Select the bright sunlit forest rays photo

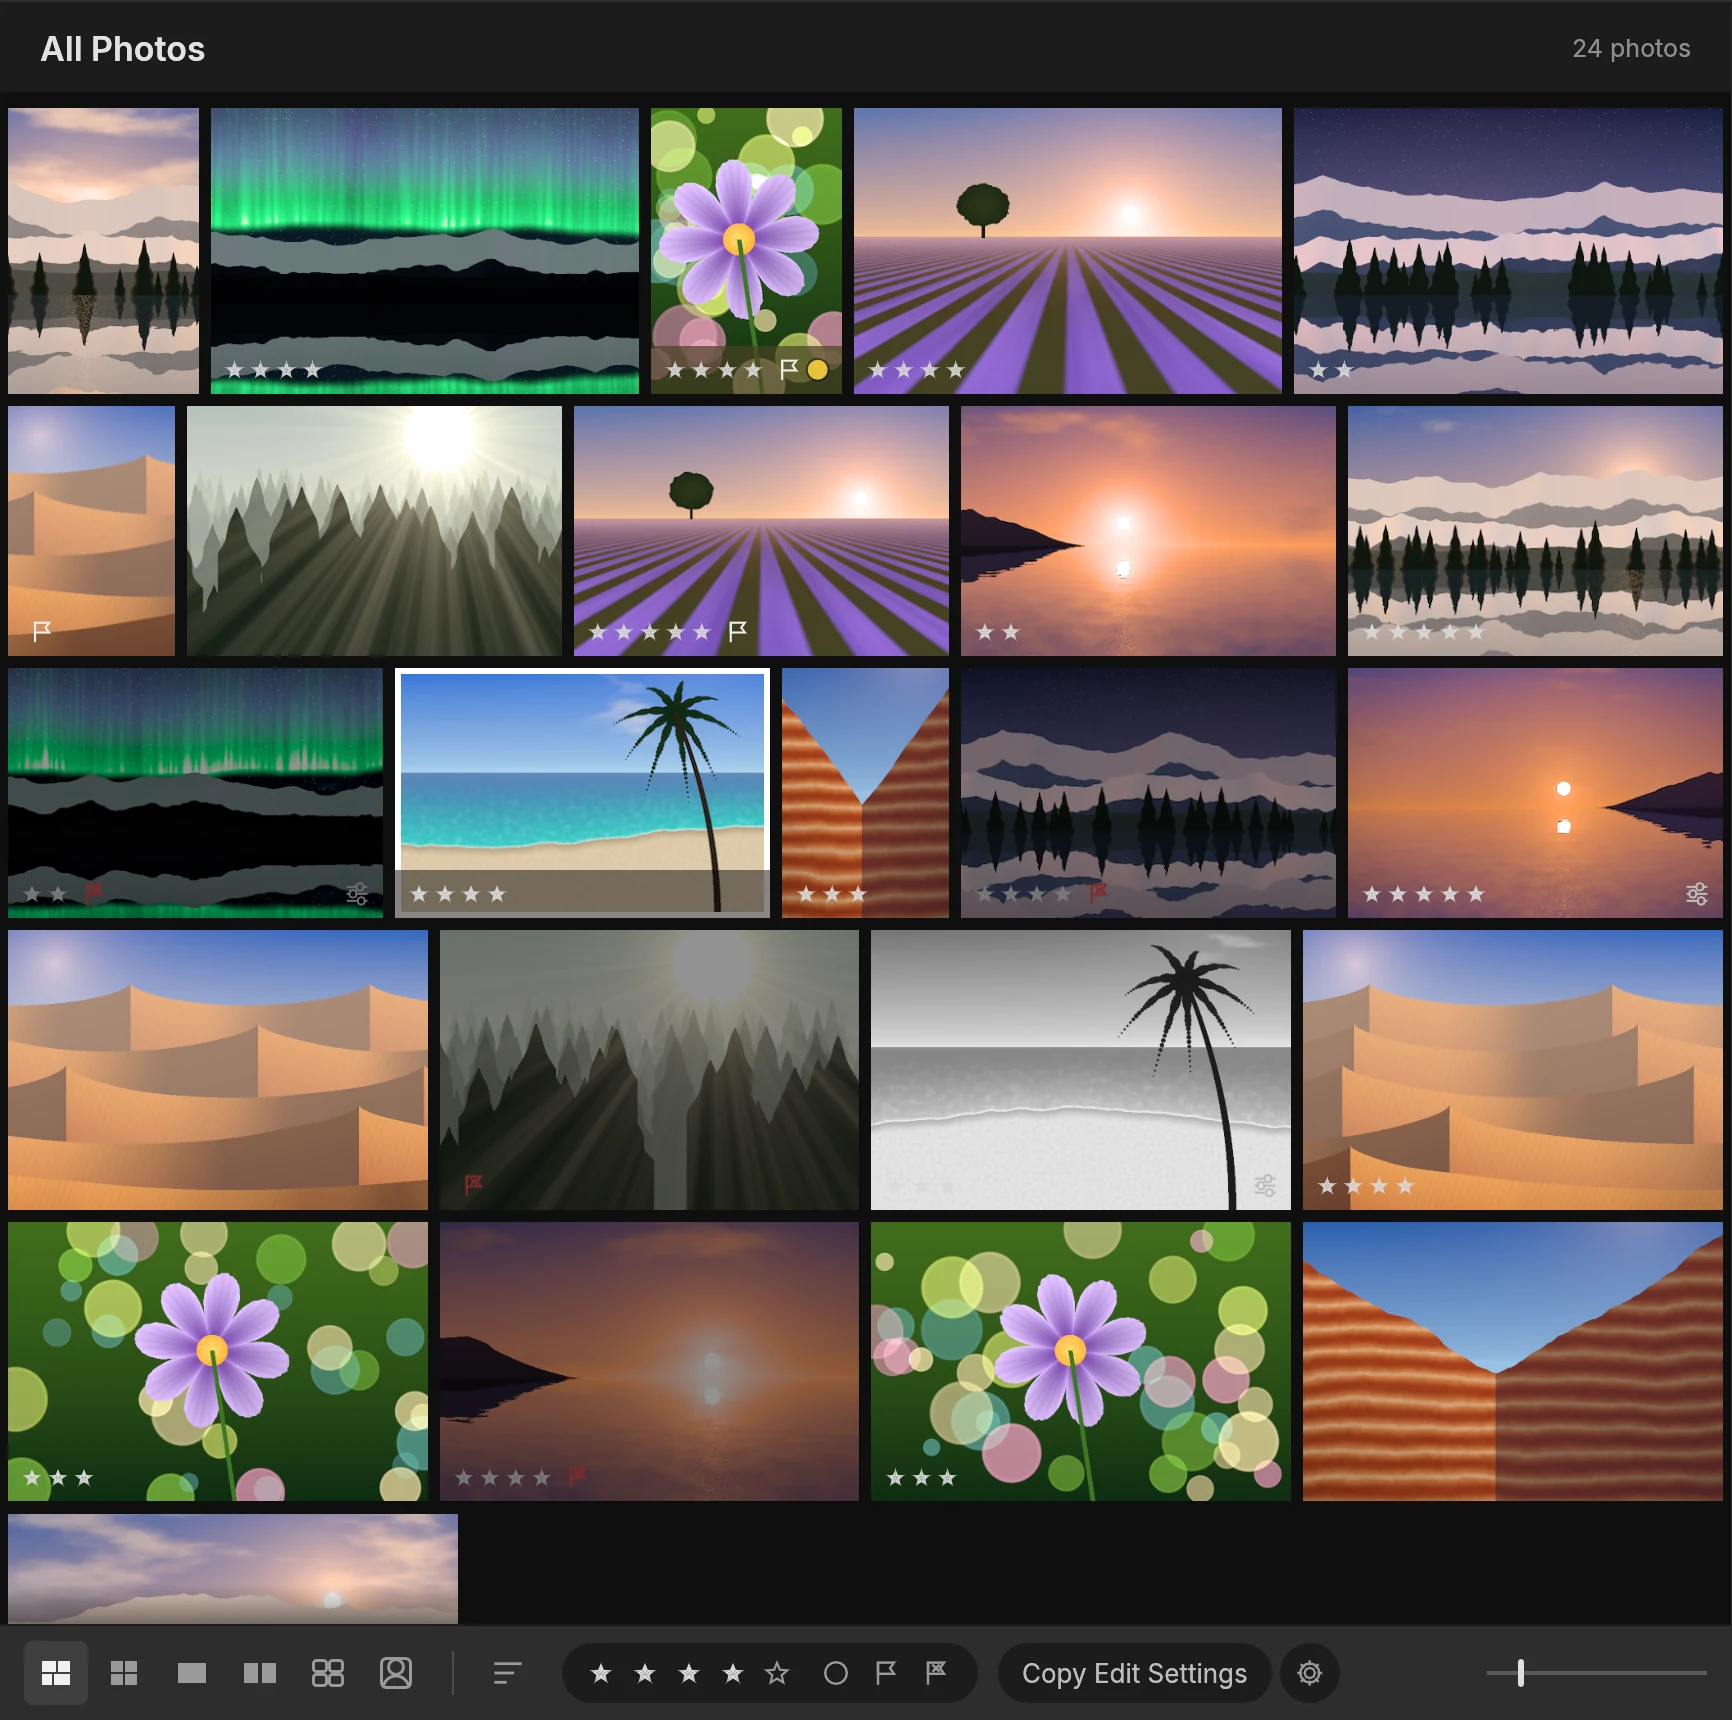point(374,530)
